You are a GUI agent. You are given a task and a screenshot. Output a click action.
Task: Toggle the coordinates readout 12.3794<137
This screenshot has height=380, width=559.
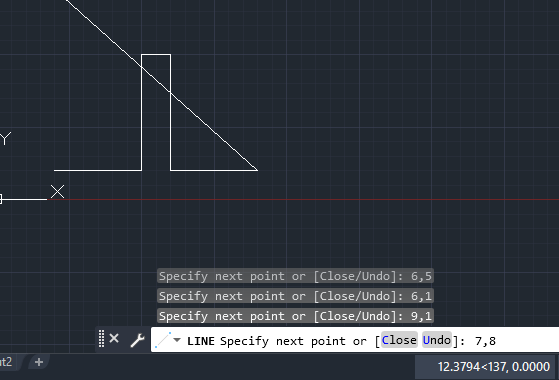coord(494,367)
